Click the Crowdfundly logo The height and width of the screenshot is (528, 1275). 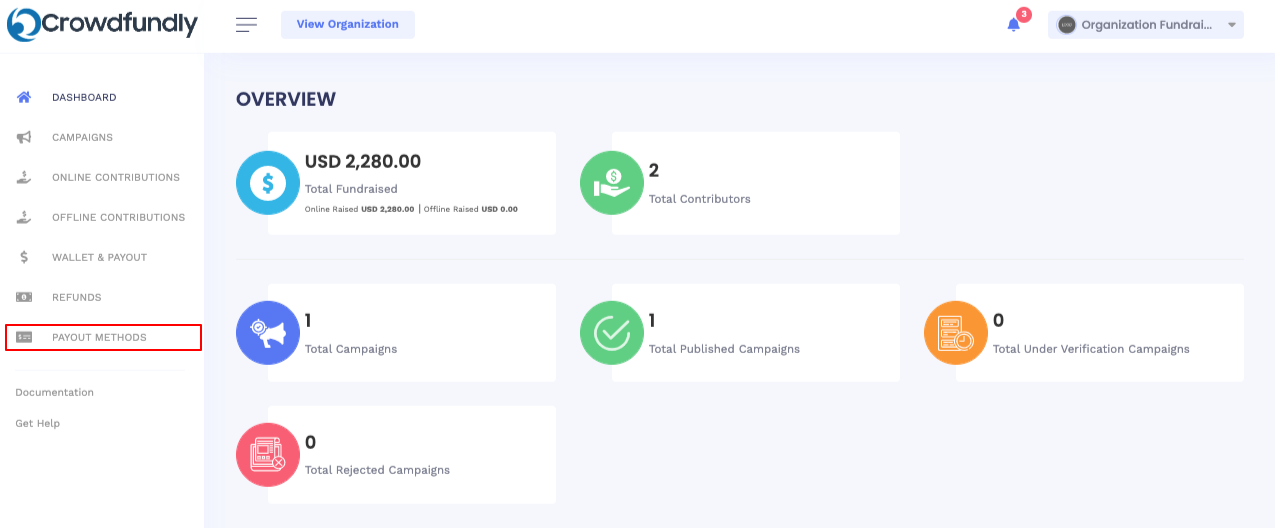[102, 24]
